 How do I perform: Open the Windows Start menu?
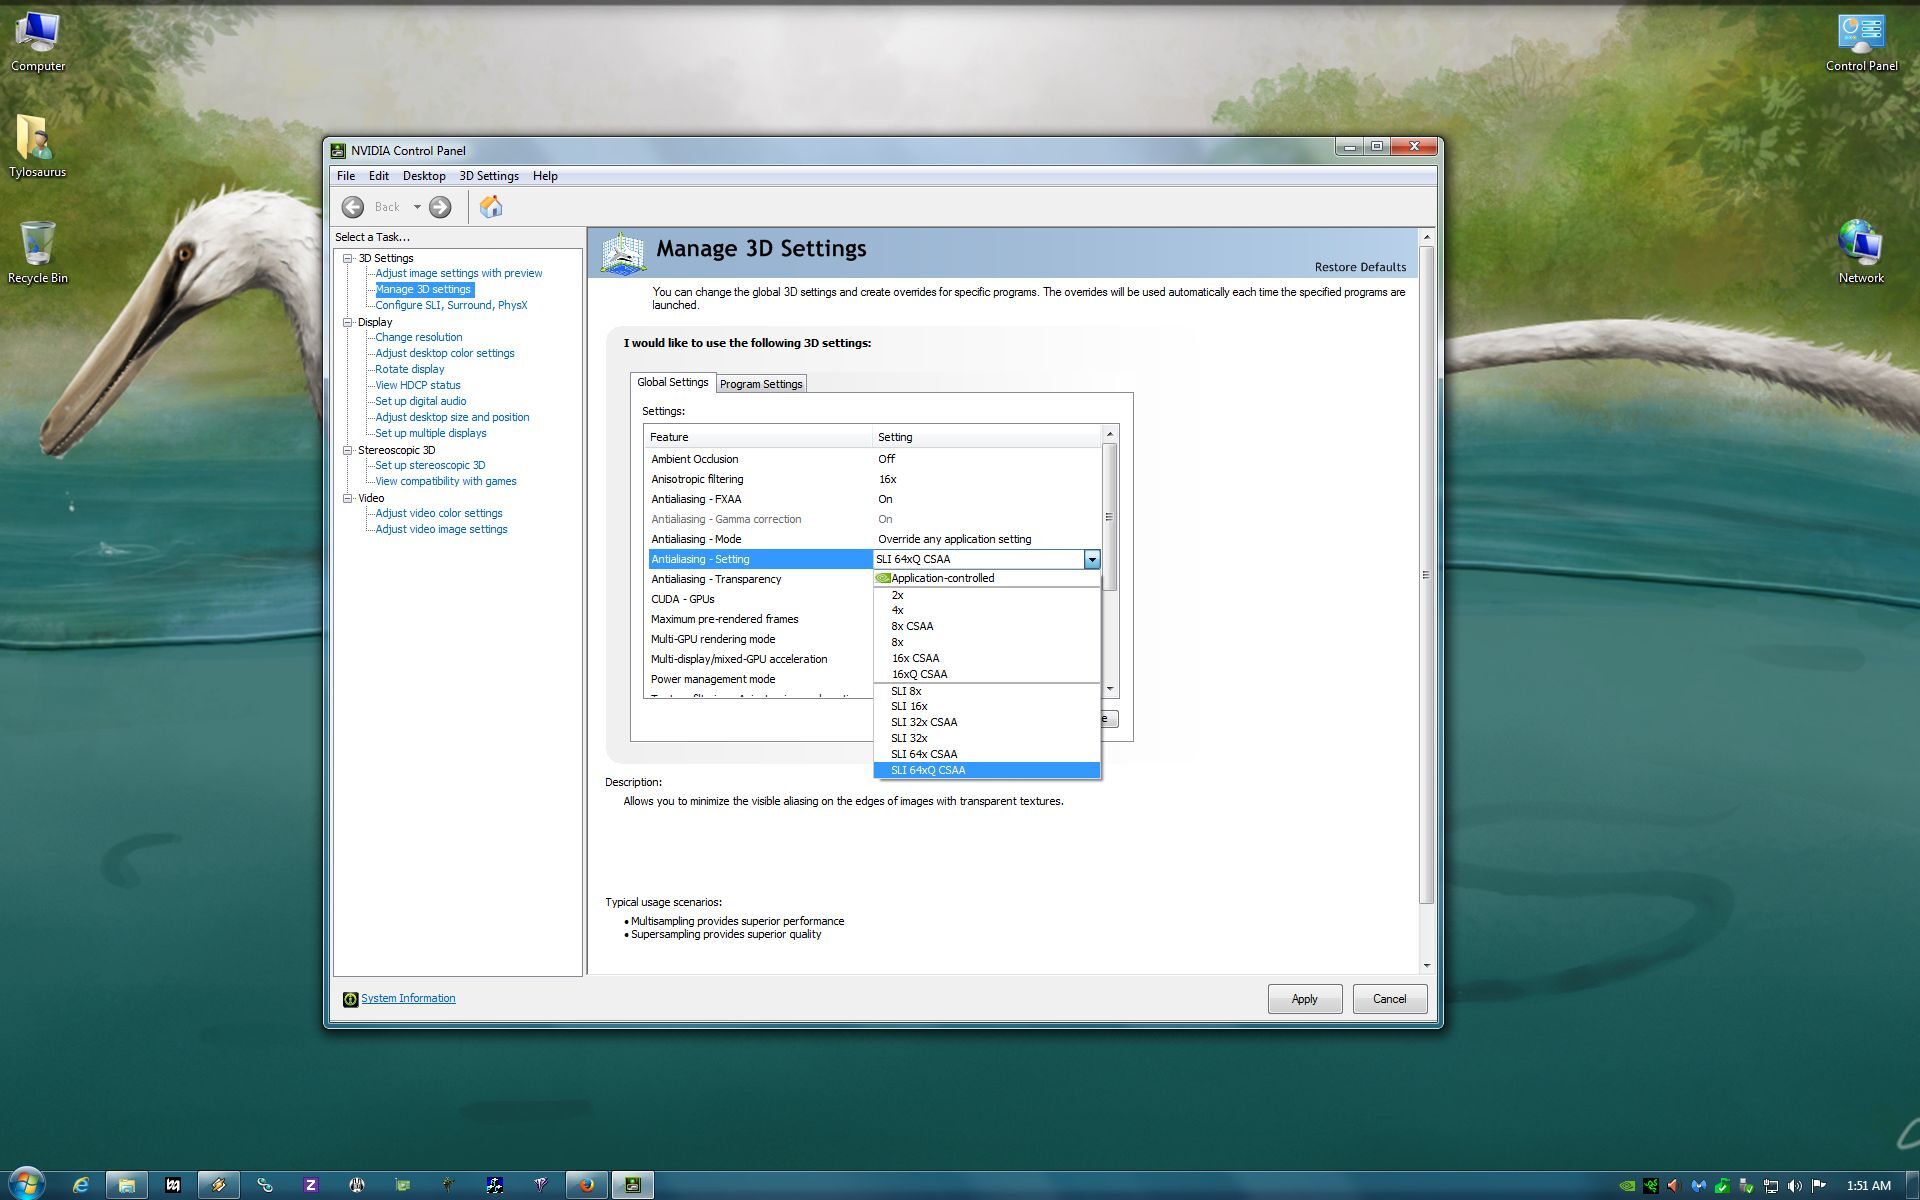click(x=27, y=1184)
